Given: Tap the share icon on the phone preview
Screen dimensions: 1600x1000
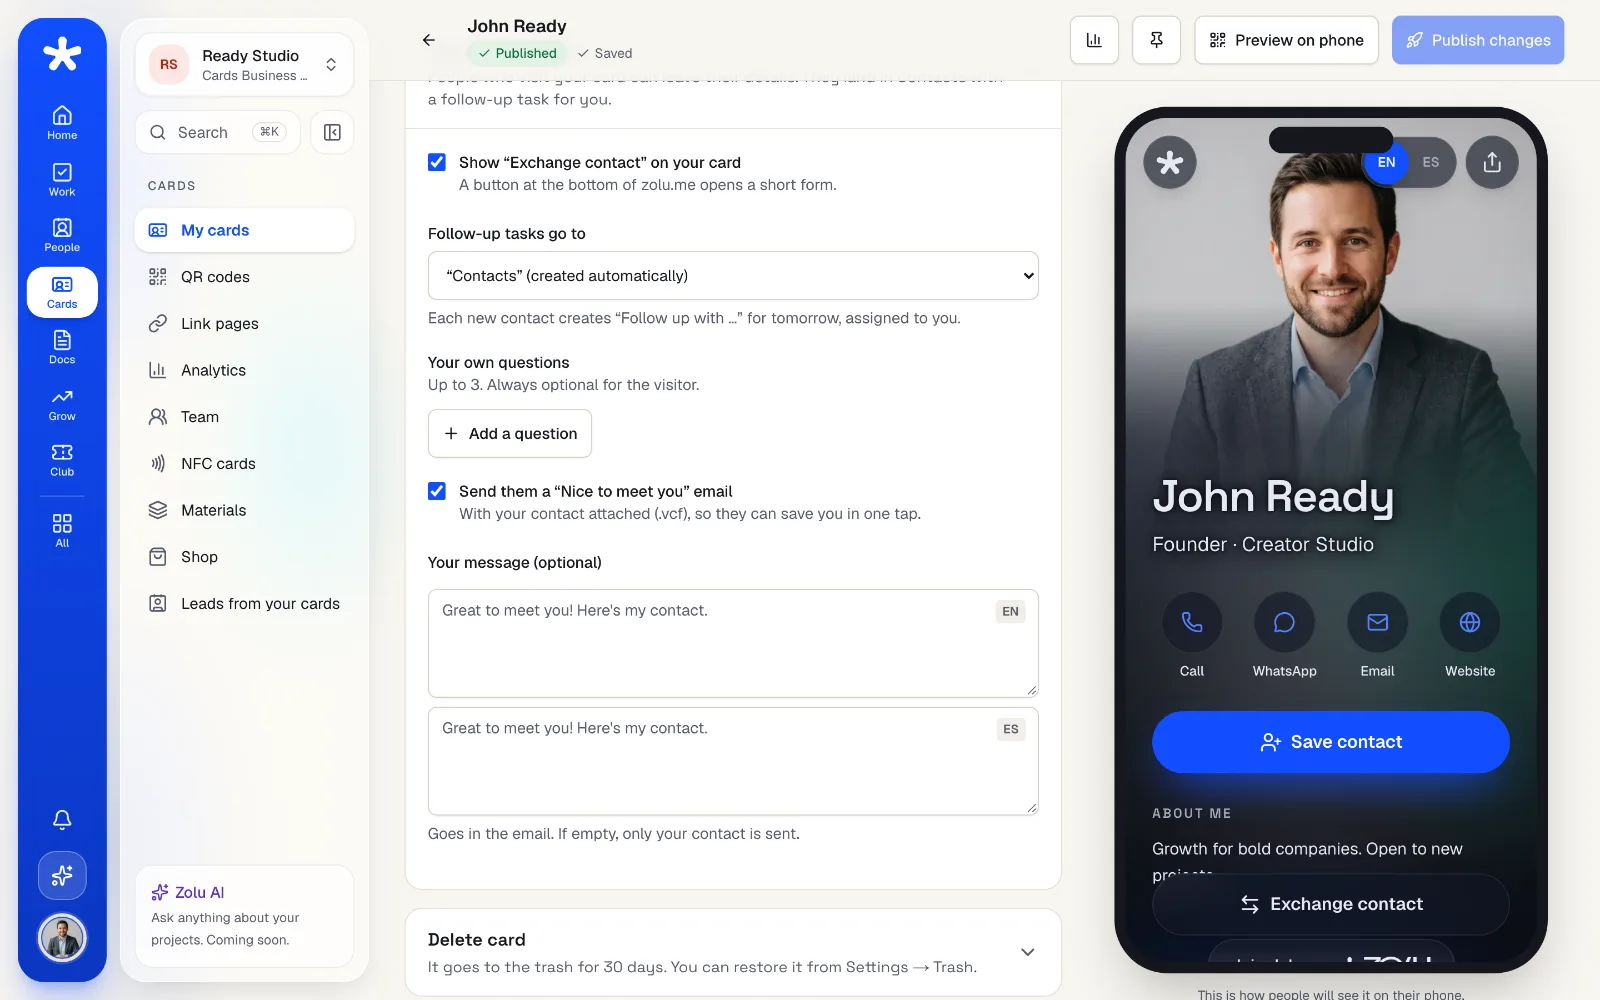Looking at the screenshot, I should click(x=1492, y=162).
